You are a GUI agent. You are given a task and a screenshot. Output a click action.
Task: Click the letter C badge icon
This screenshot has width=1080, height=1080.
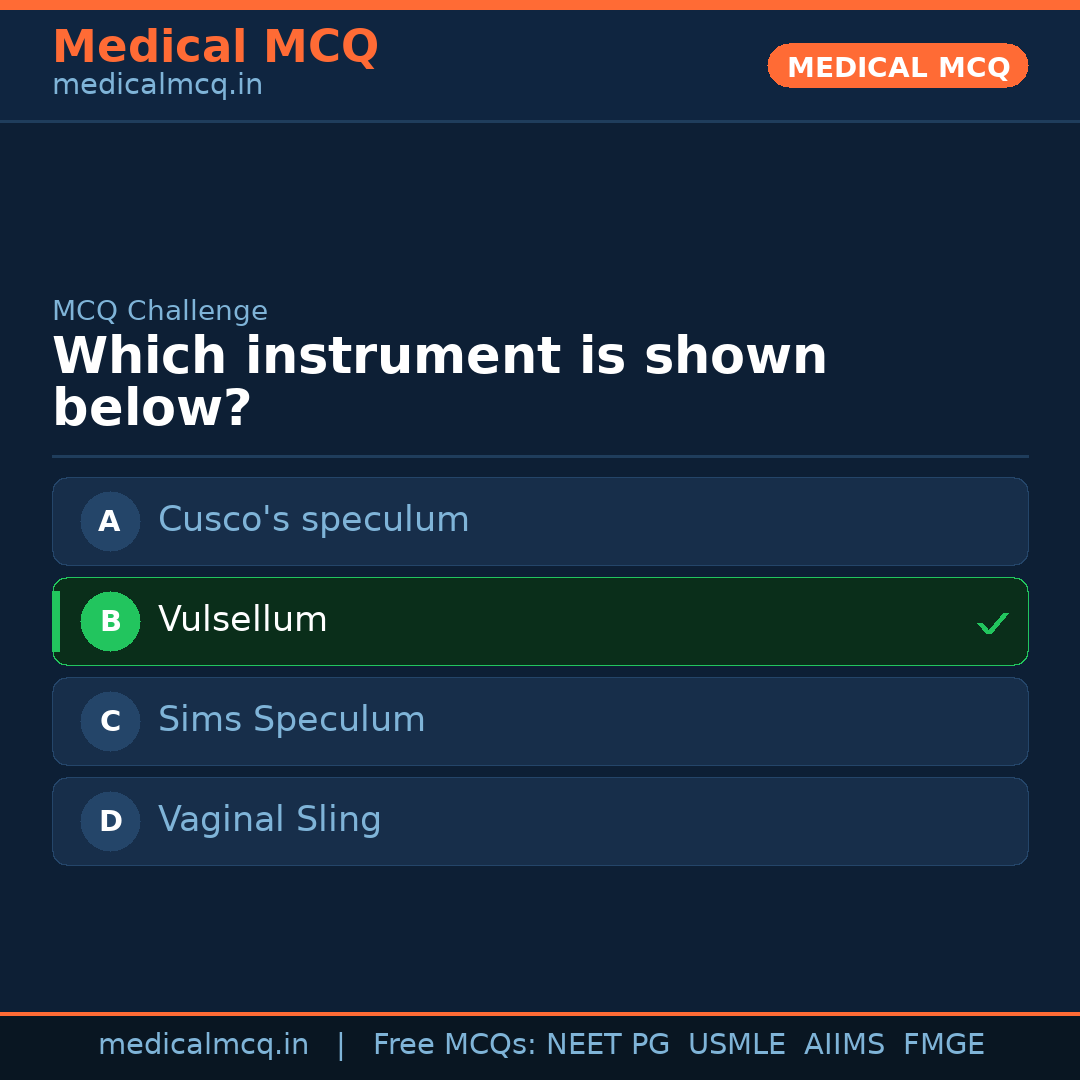tap(110, 721)
